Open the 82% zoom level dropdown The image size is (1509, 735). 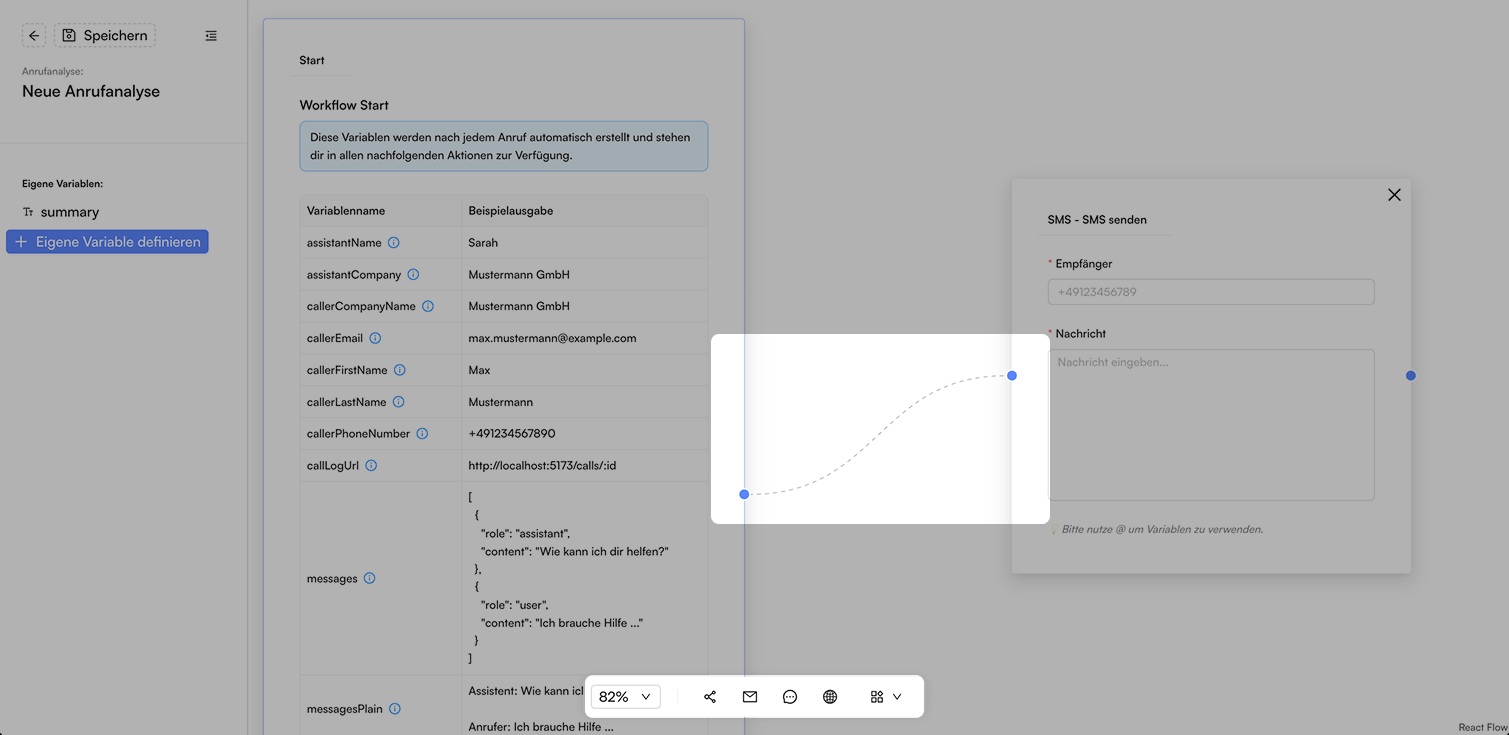[625, 697]
